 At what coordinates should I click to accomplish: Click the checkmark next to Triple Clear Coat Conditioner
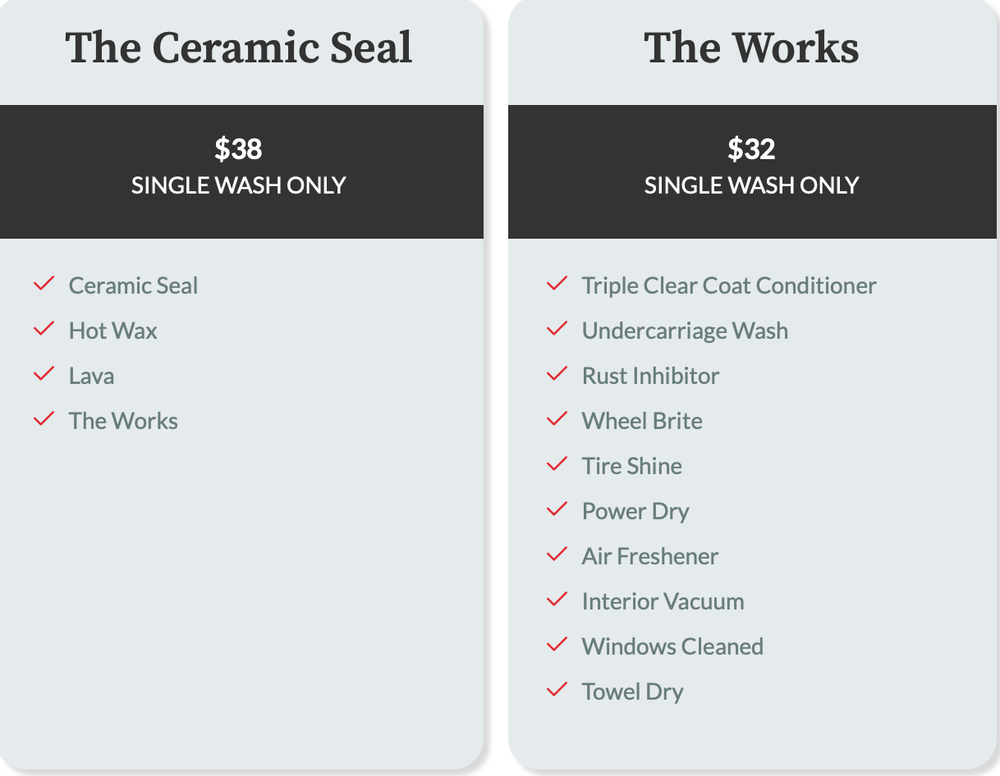[x=557, y=285]
